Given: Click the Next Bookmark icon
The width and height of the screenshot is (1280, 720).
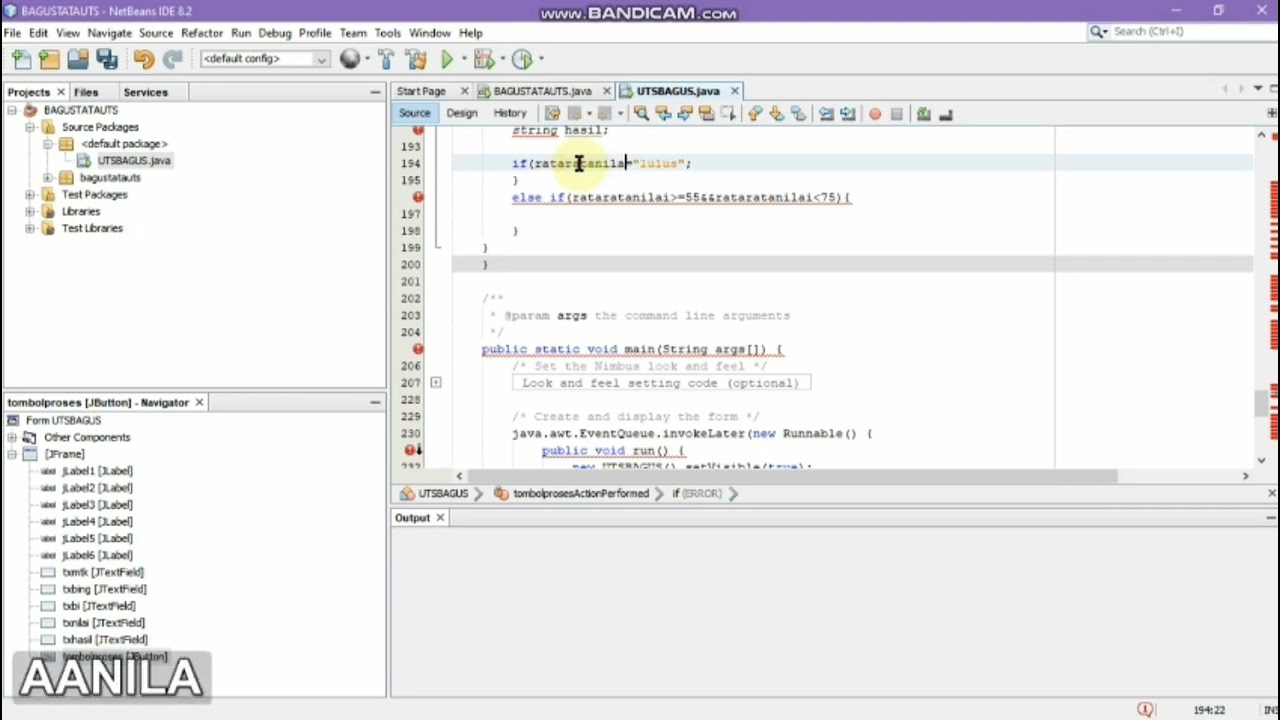Looking at the screenshot, I should tap(776, 114).
